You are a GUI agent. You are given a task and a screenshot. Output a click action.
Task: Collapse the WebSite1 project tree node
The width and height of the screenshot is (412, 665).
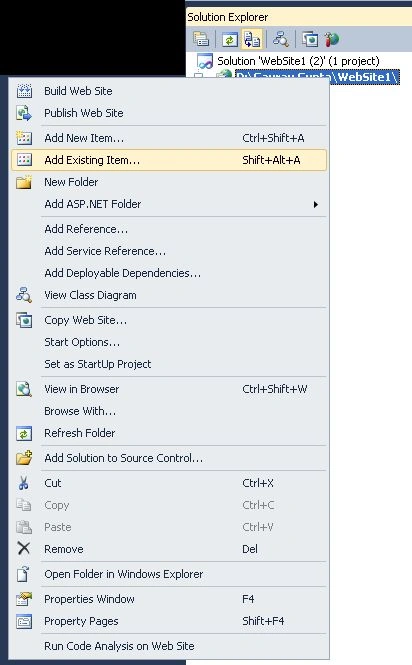(x=198, y=76)
